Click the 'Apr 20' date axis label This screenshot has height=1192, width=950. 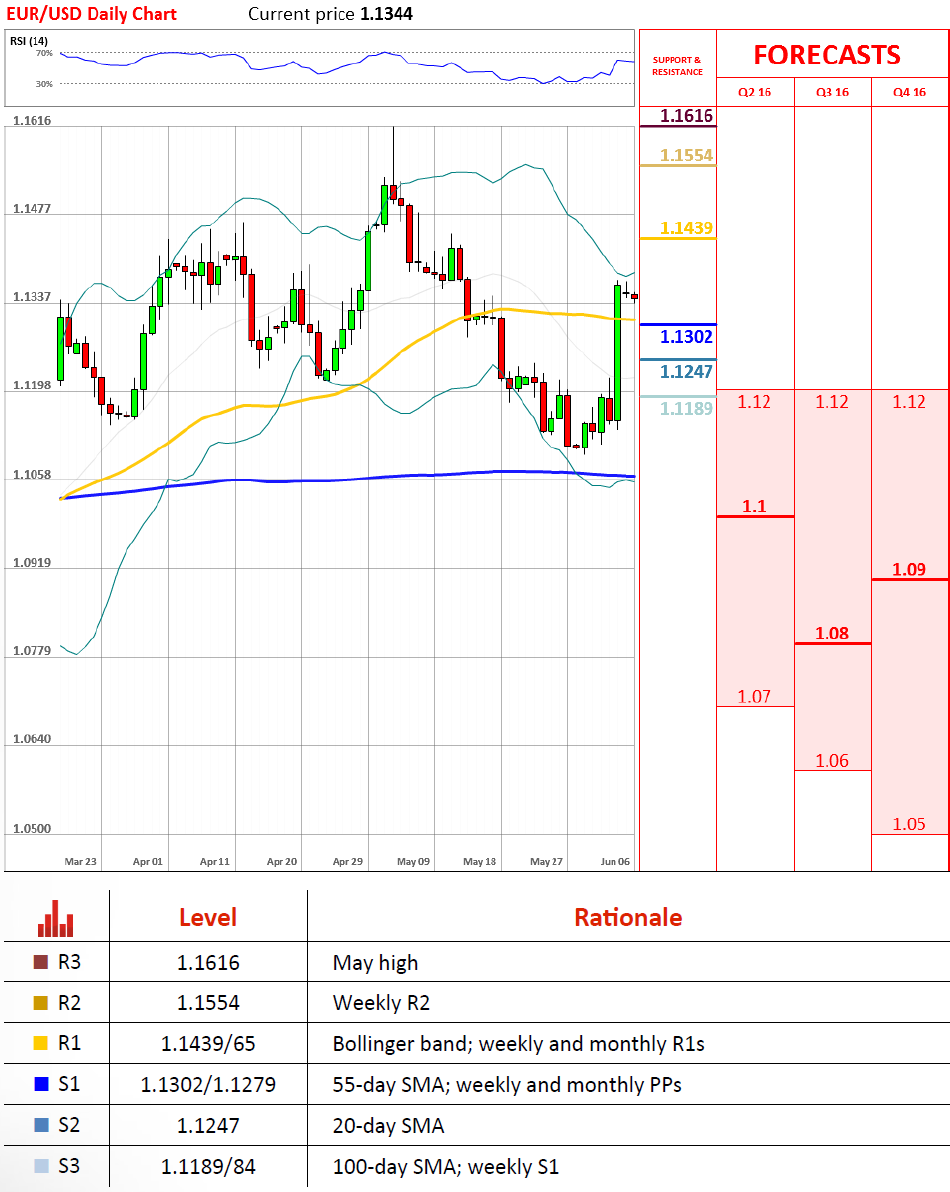pyautogui.click(x=282, y=861)
